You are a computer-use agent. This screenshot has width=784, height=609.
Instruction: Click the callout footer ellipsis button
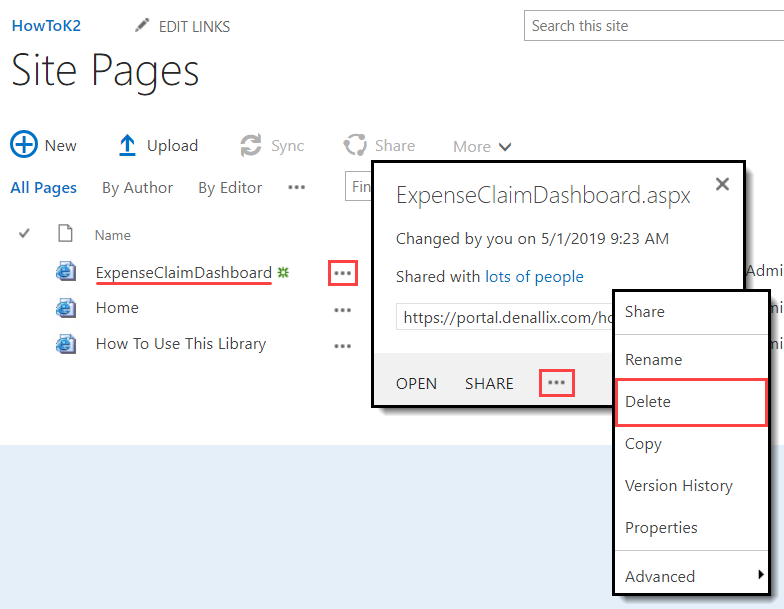pos(556,383)
